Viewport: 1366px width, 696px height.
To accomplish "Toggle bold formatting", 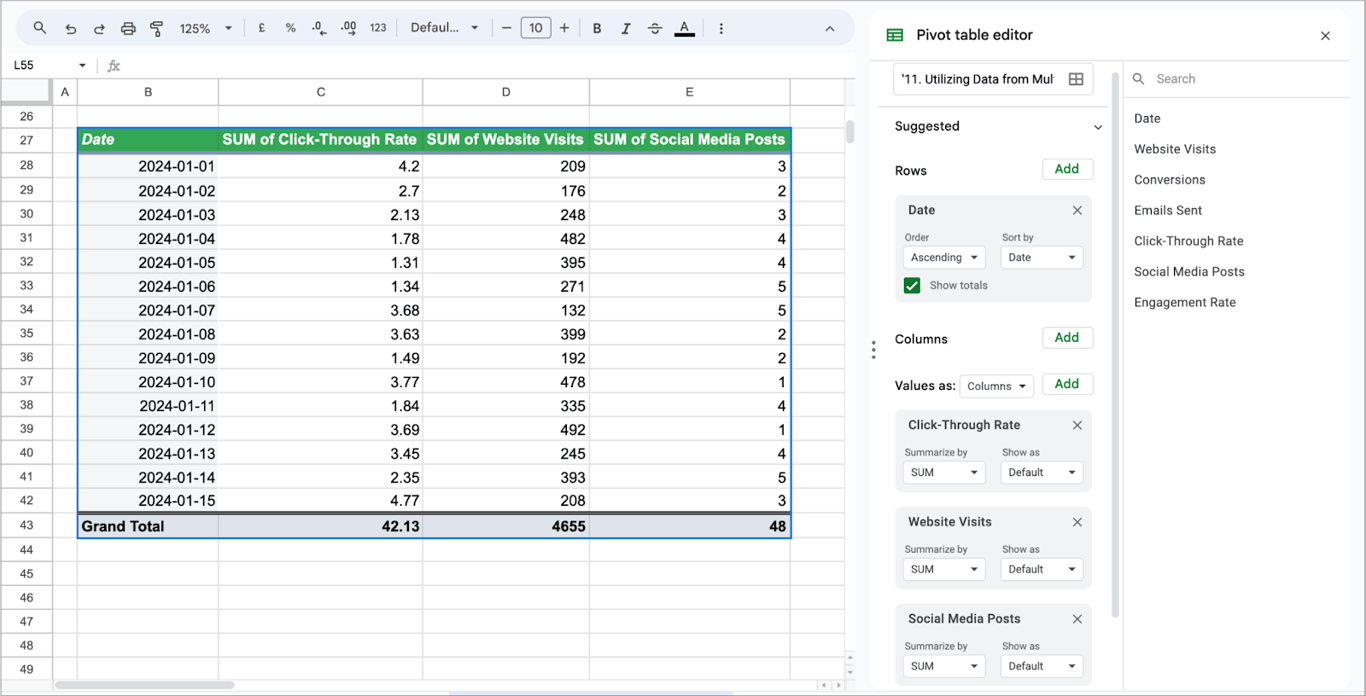I will tap(597, 28).
